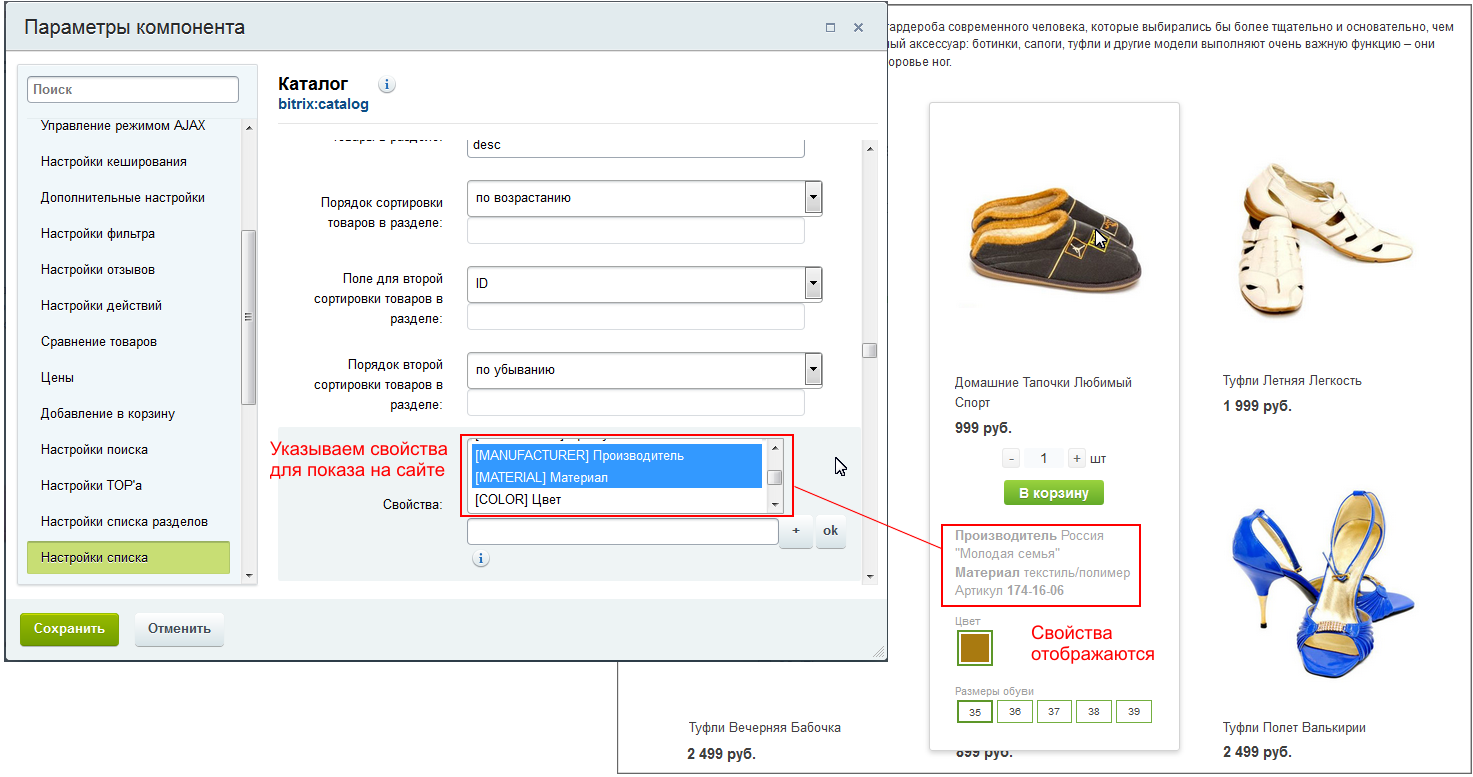This screenshot has width=1473, height=777.
Task: Select the highlighted Настройки списка item
Action: pyautogui.click(x=128, y=557)
